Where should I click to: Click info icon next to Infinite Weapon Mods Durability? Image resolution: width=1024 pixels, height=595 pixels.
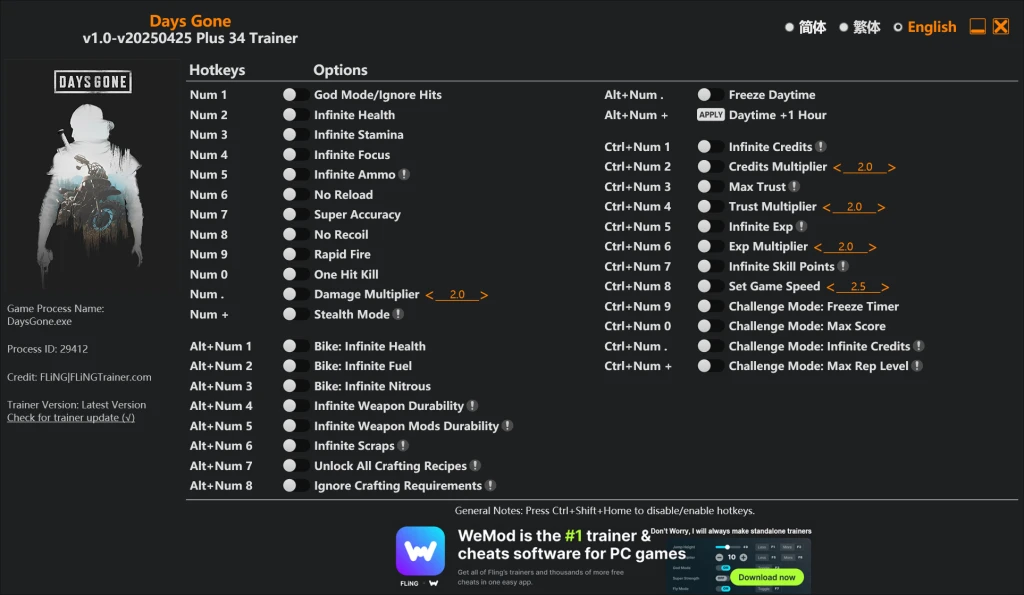pyautogui.click(x=507, y=426)
